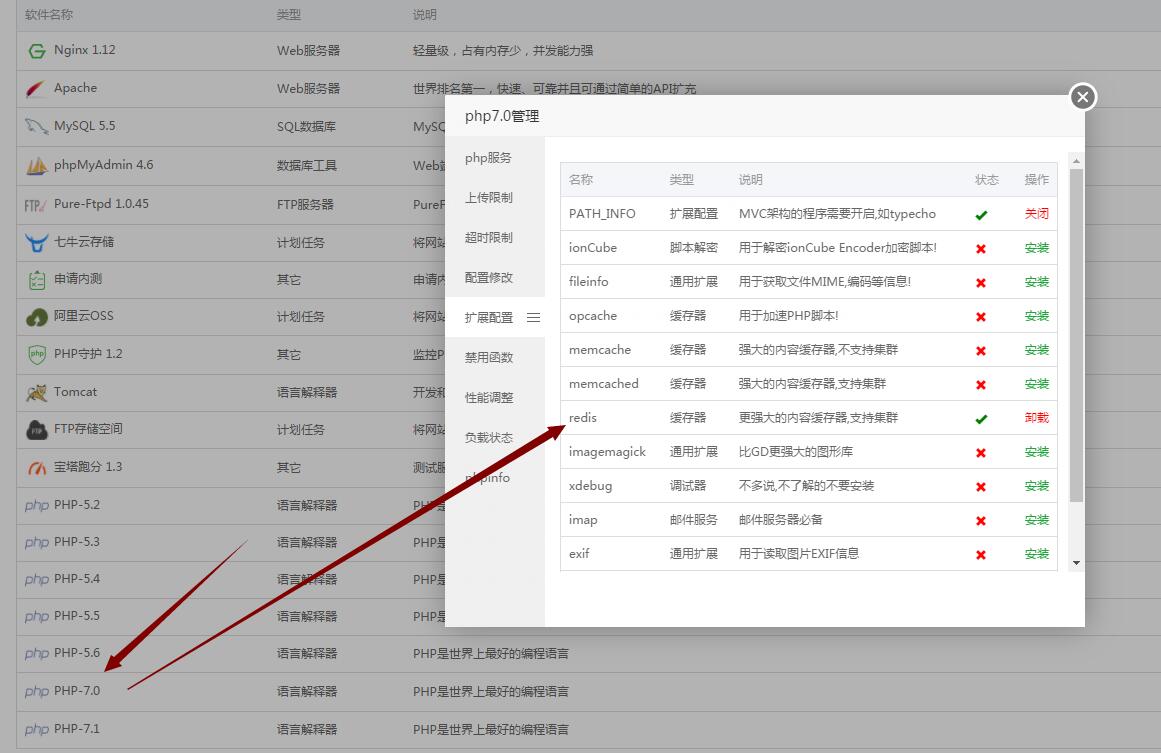Click the green check status of PATH_INFO
The width and height of the screenshot is (1161, 753).
pos(981,215)
